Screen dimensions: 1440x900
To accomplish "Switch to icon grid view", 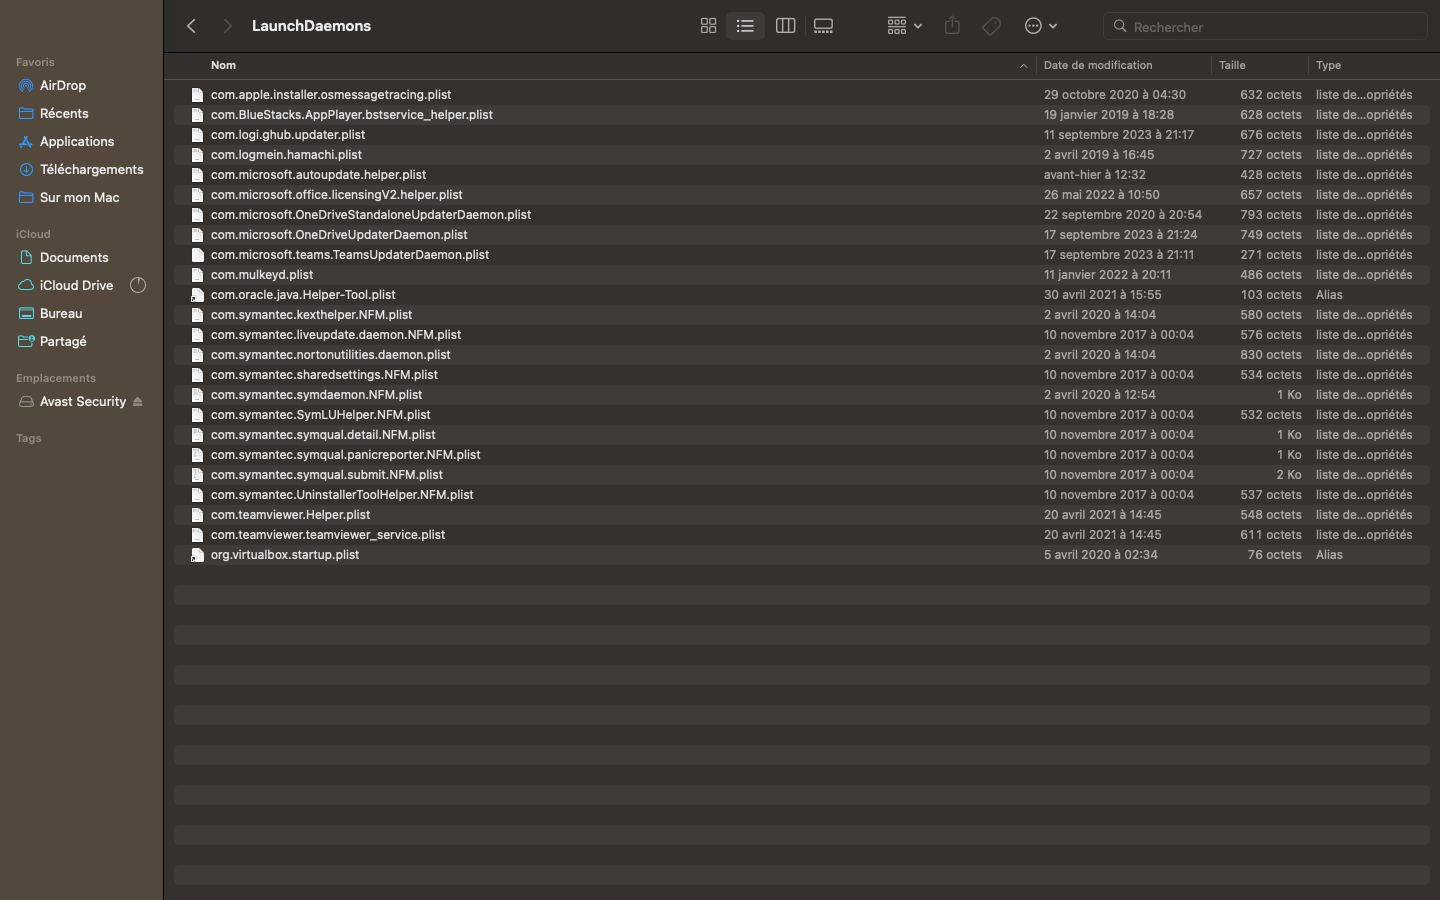I will click(x=708, y=26).
